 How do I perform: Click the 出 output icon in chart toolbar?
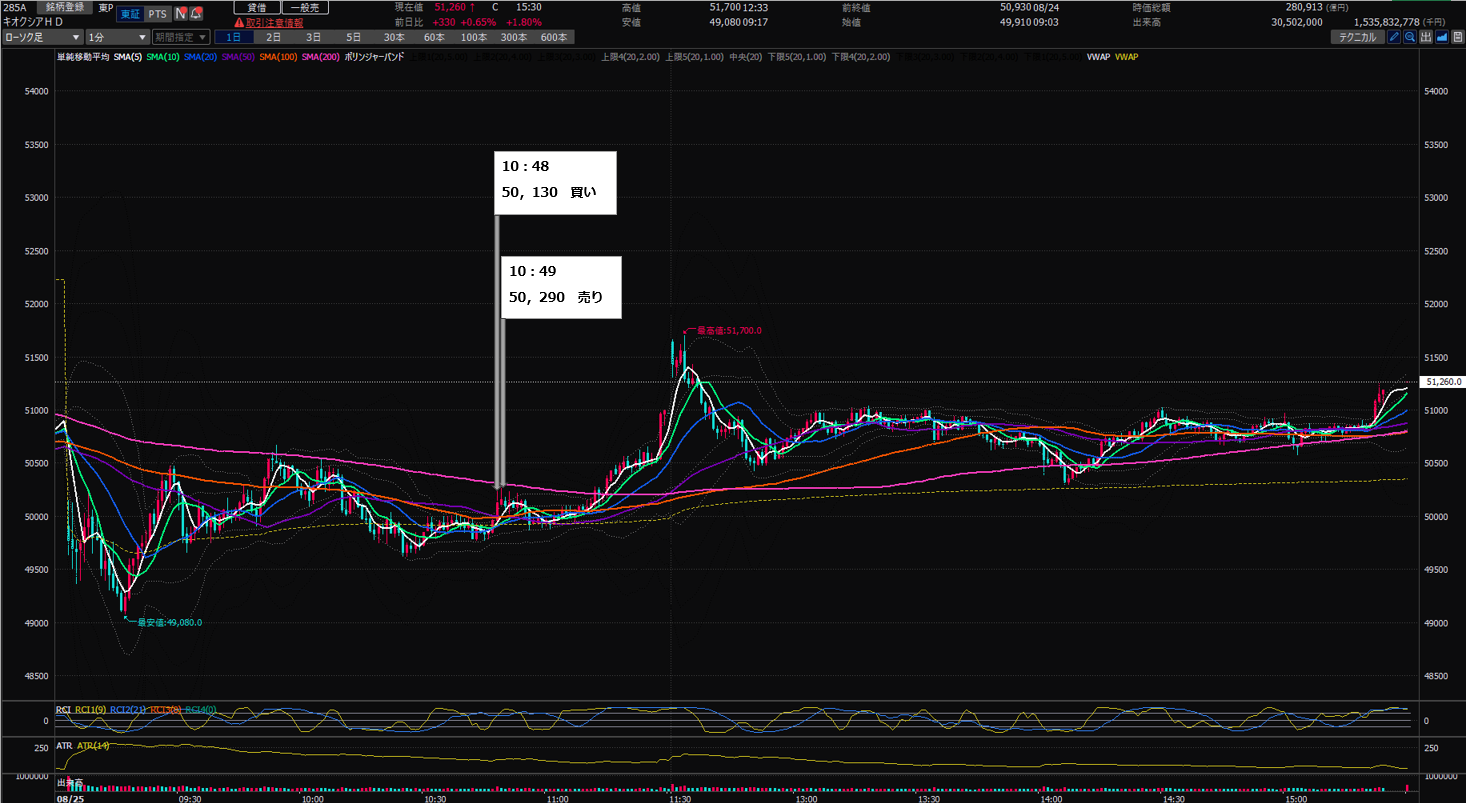pyautogui.click(x=1426, y=37)
